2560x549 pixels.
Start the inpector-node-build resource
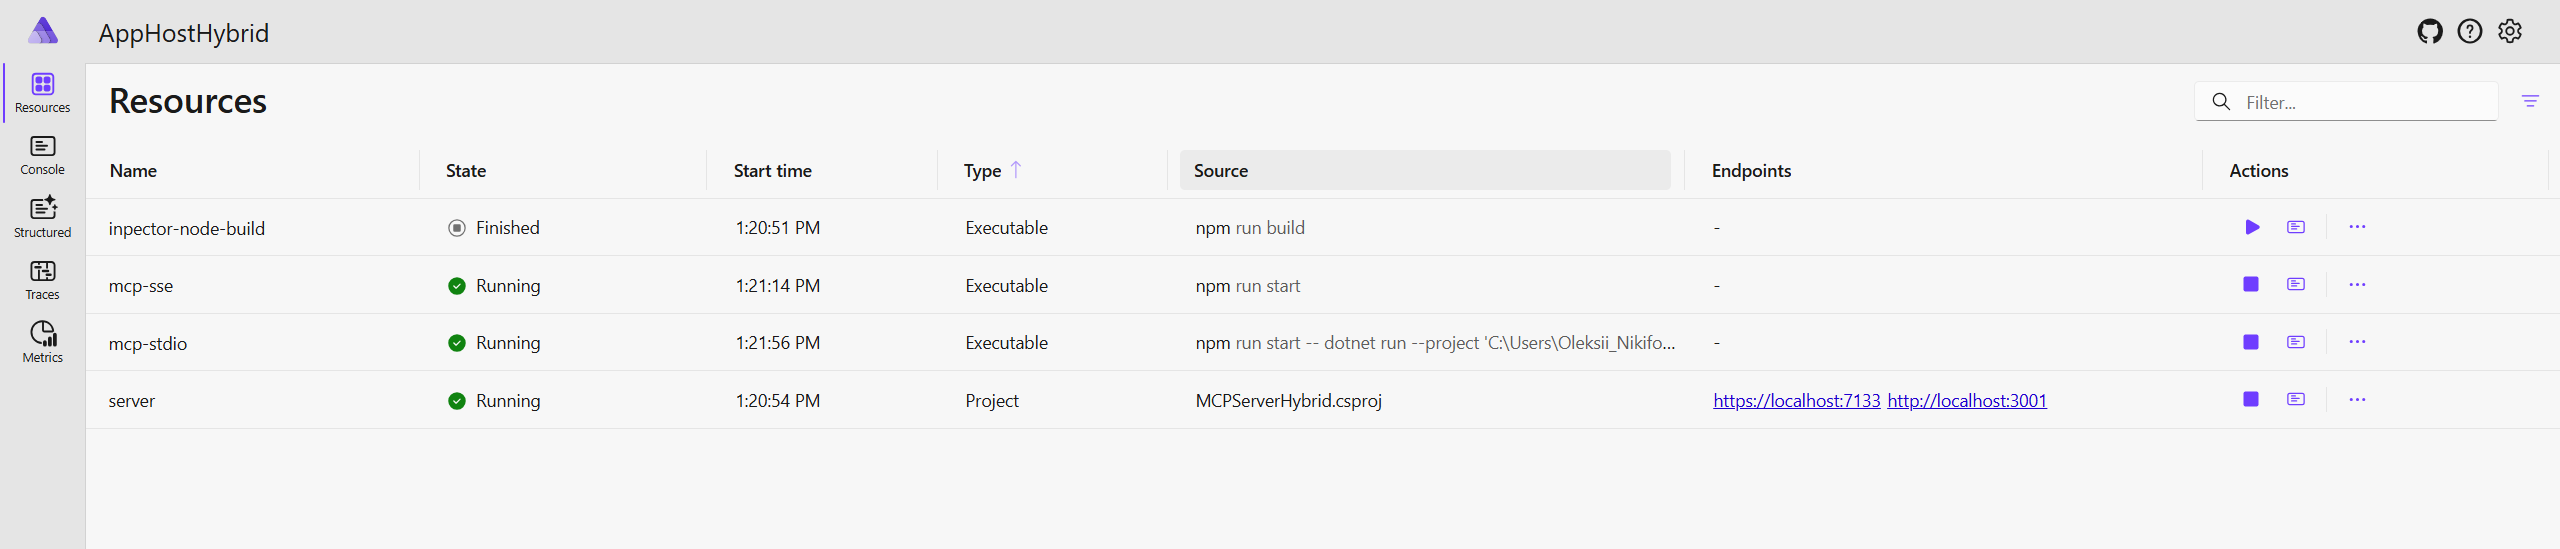click(2252, 227)
